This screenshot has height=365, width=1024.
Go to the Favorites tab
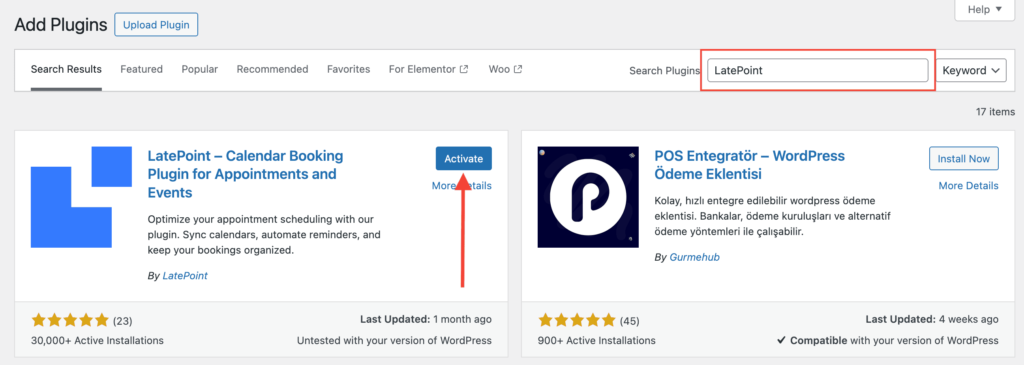349,69
